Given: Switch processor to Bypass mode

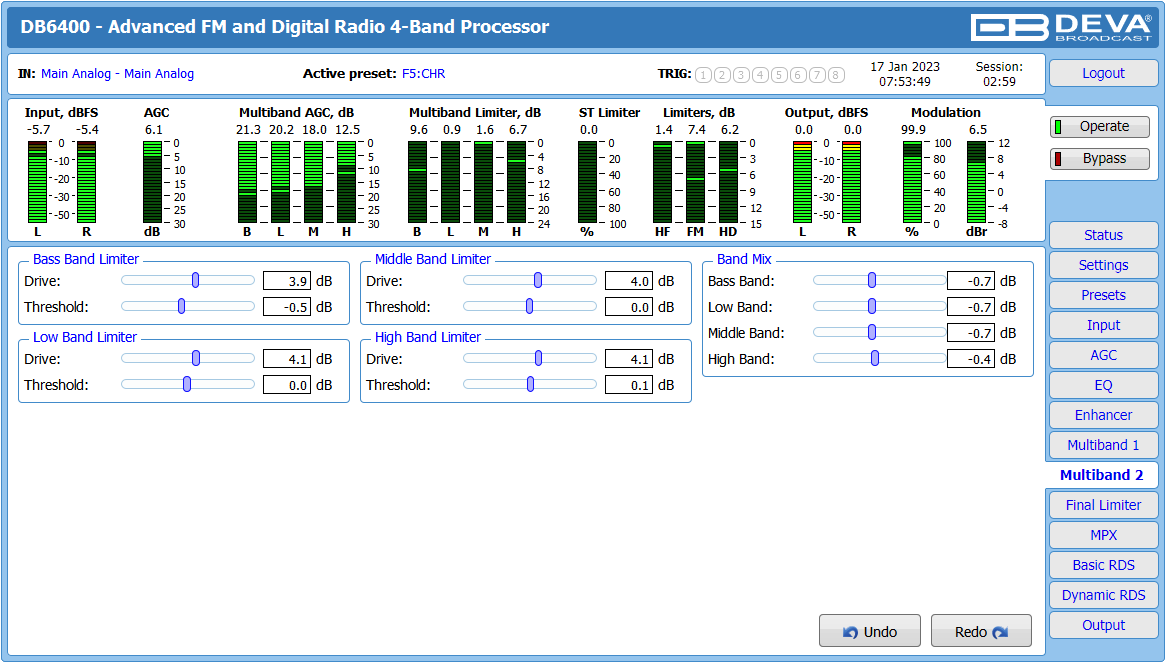Looking at the screenshot, I should (1100, 159).
